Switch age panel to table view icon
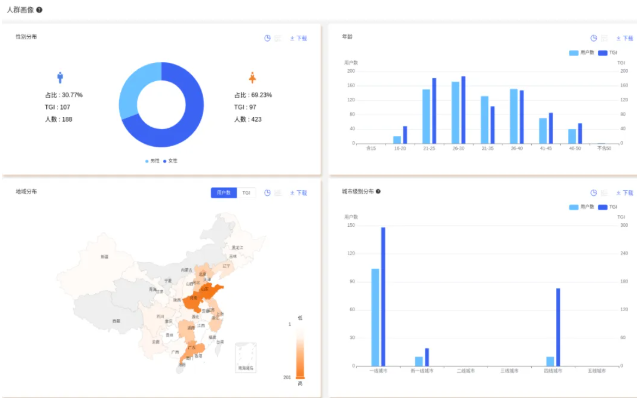This screenshot has width=637, height=398. pyautogui.click(x=604, y=38)
